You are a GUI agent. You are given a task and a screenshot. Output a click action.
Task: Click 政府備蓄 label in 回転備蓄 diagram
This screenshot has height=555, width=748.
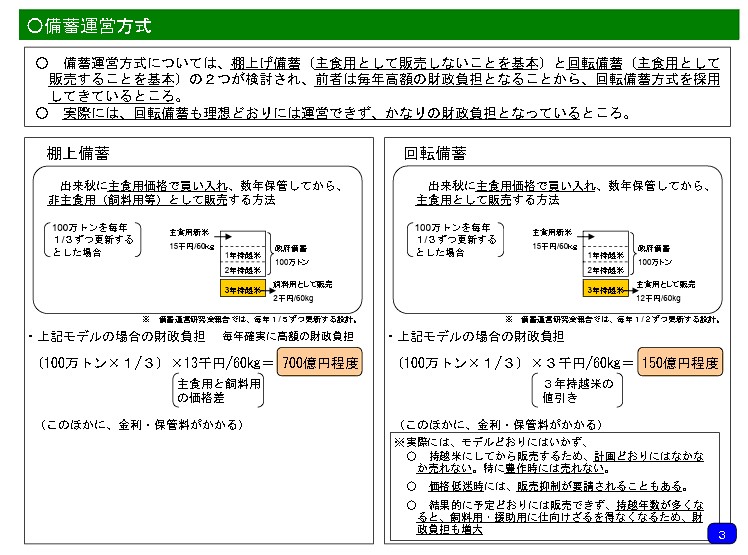click(x=654, y=248)
